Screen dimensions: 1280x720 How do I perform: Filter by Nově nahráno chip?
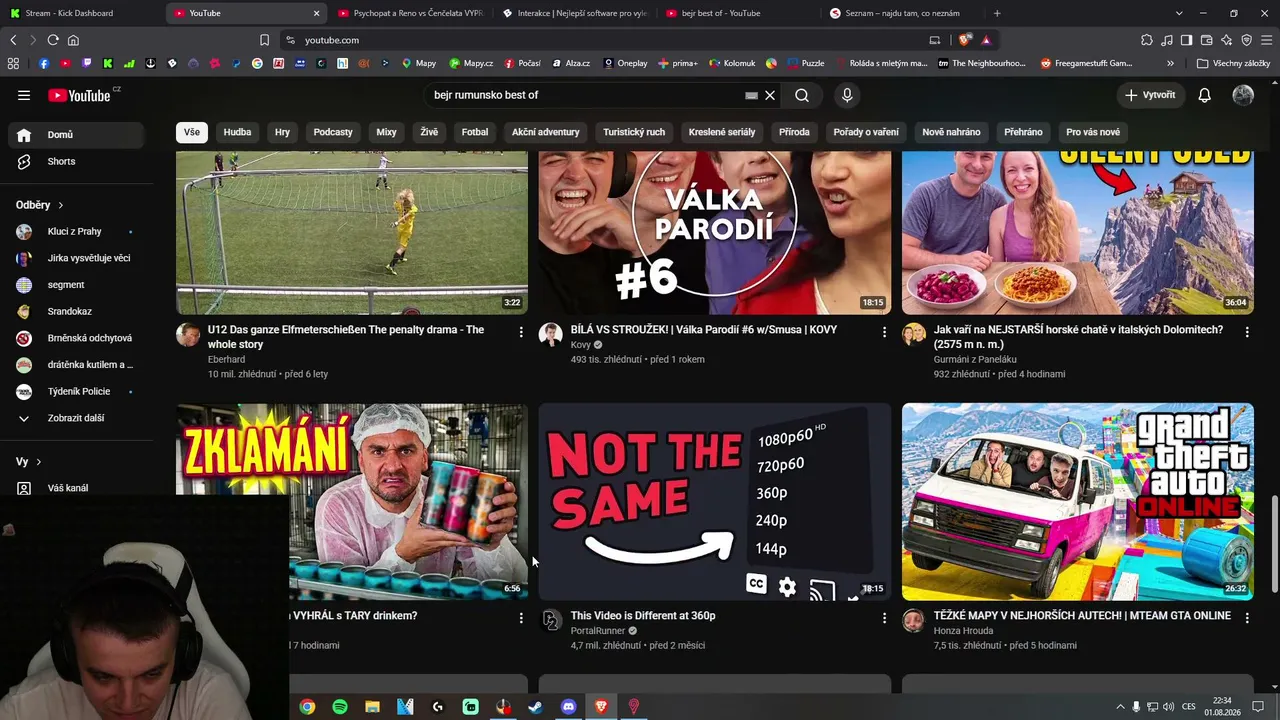pyautogui.click(x=951, y=132)
